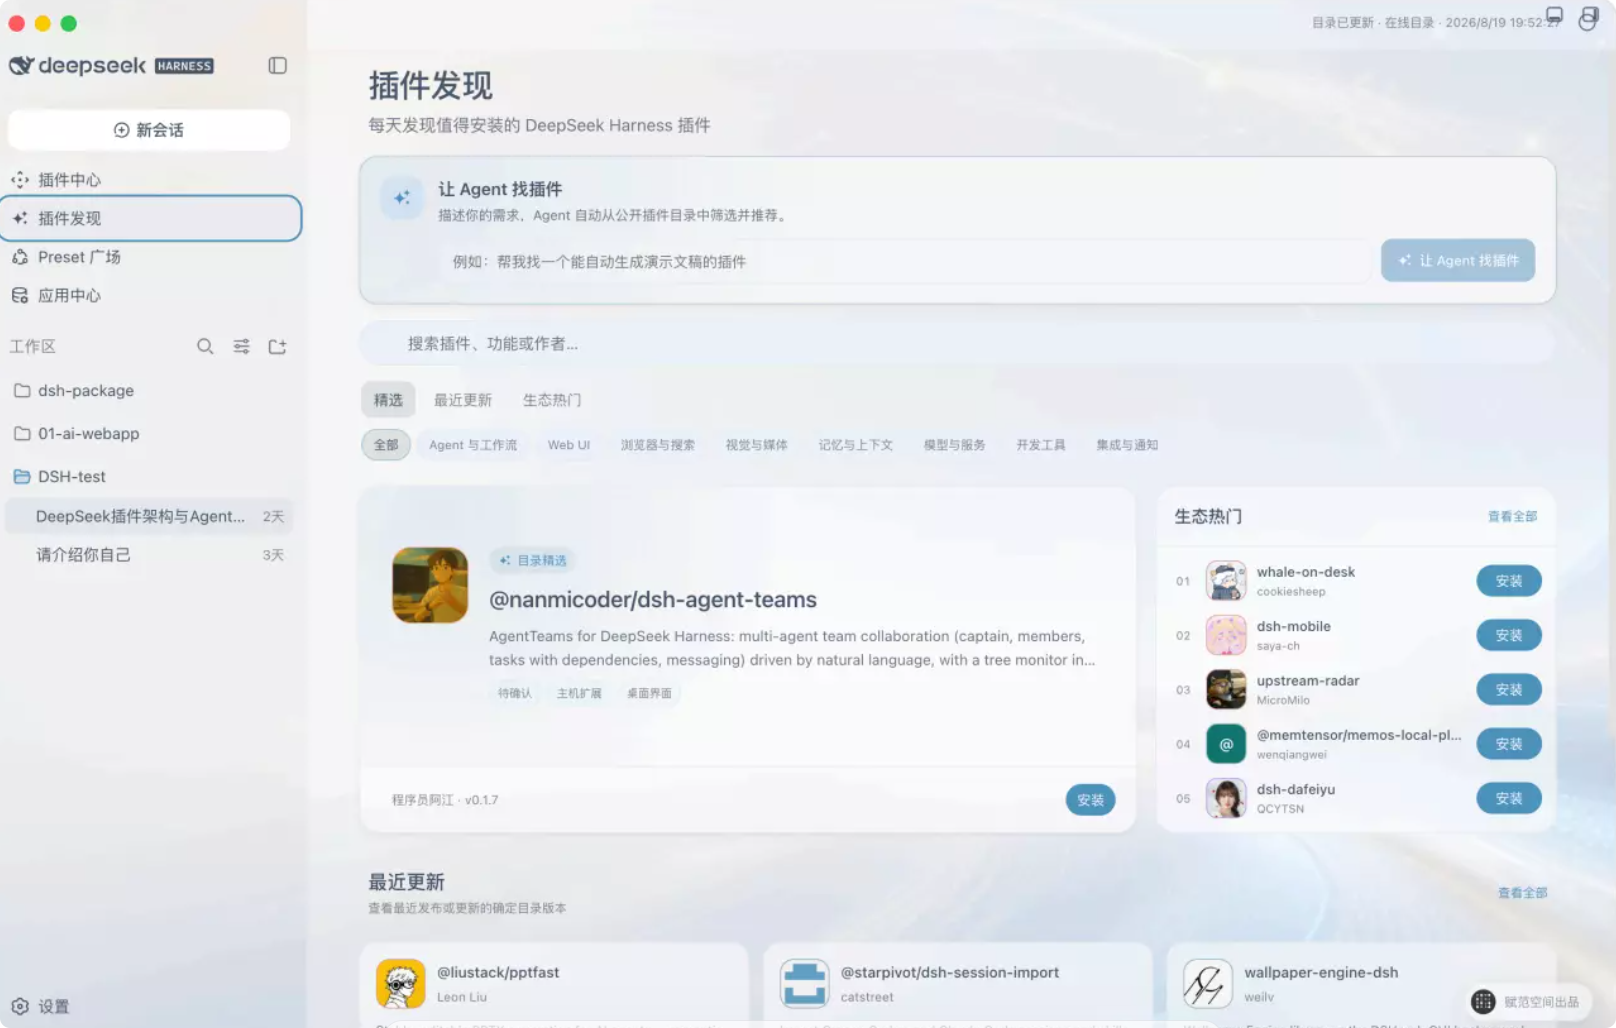Screen dimensions: 1616x1028
Task: Open 查看全部 for 最近更新 section
Action: point(1522,893)
